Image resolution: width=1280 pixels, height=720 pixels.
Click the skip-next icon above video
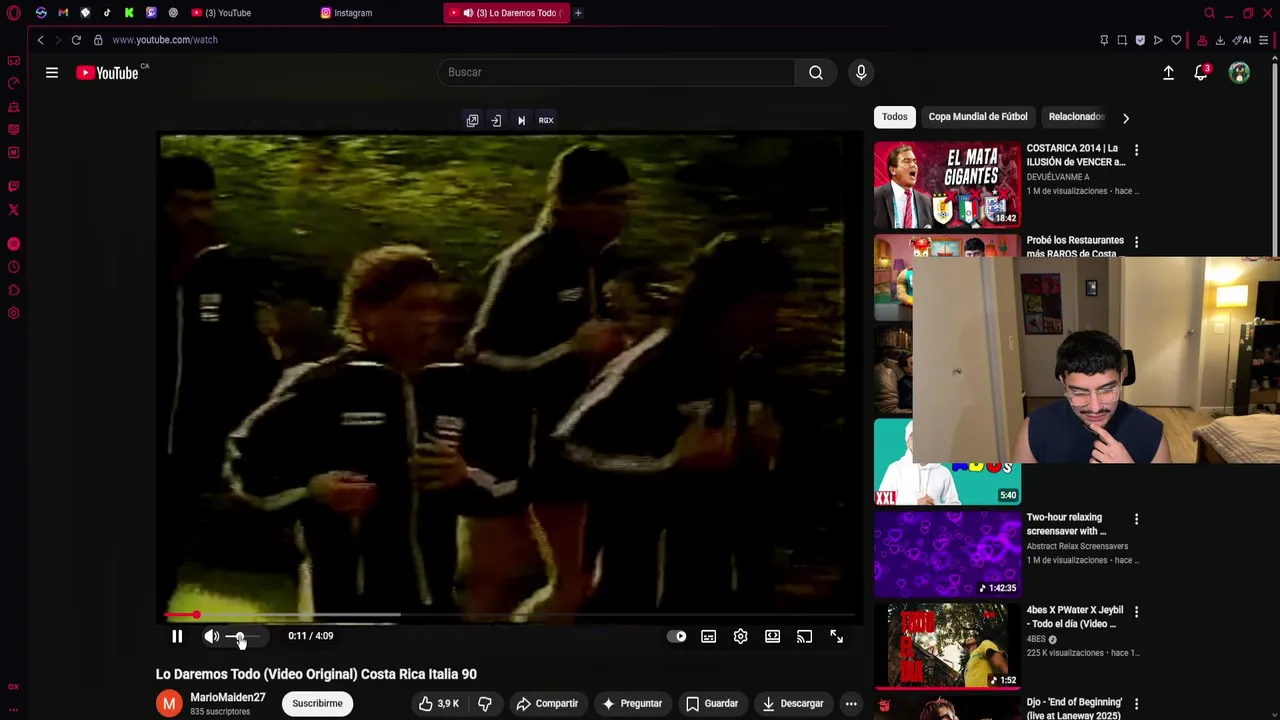(521, 120)
